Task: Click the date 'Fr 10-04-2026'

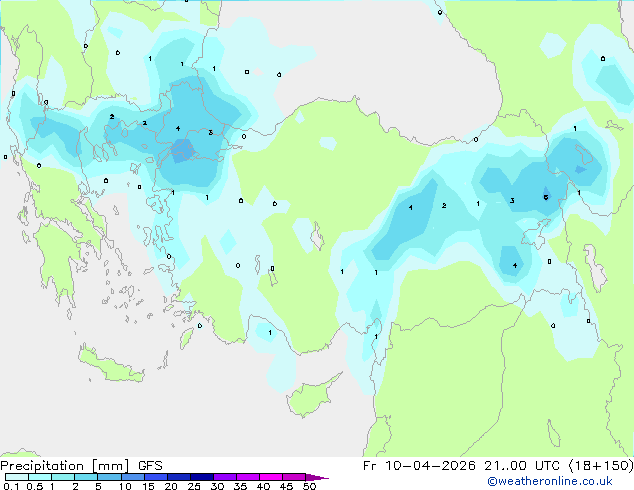Action: pyautogui.click(x=419, y=466)
